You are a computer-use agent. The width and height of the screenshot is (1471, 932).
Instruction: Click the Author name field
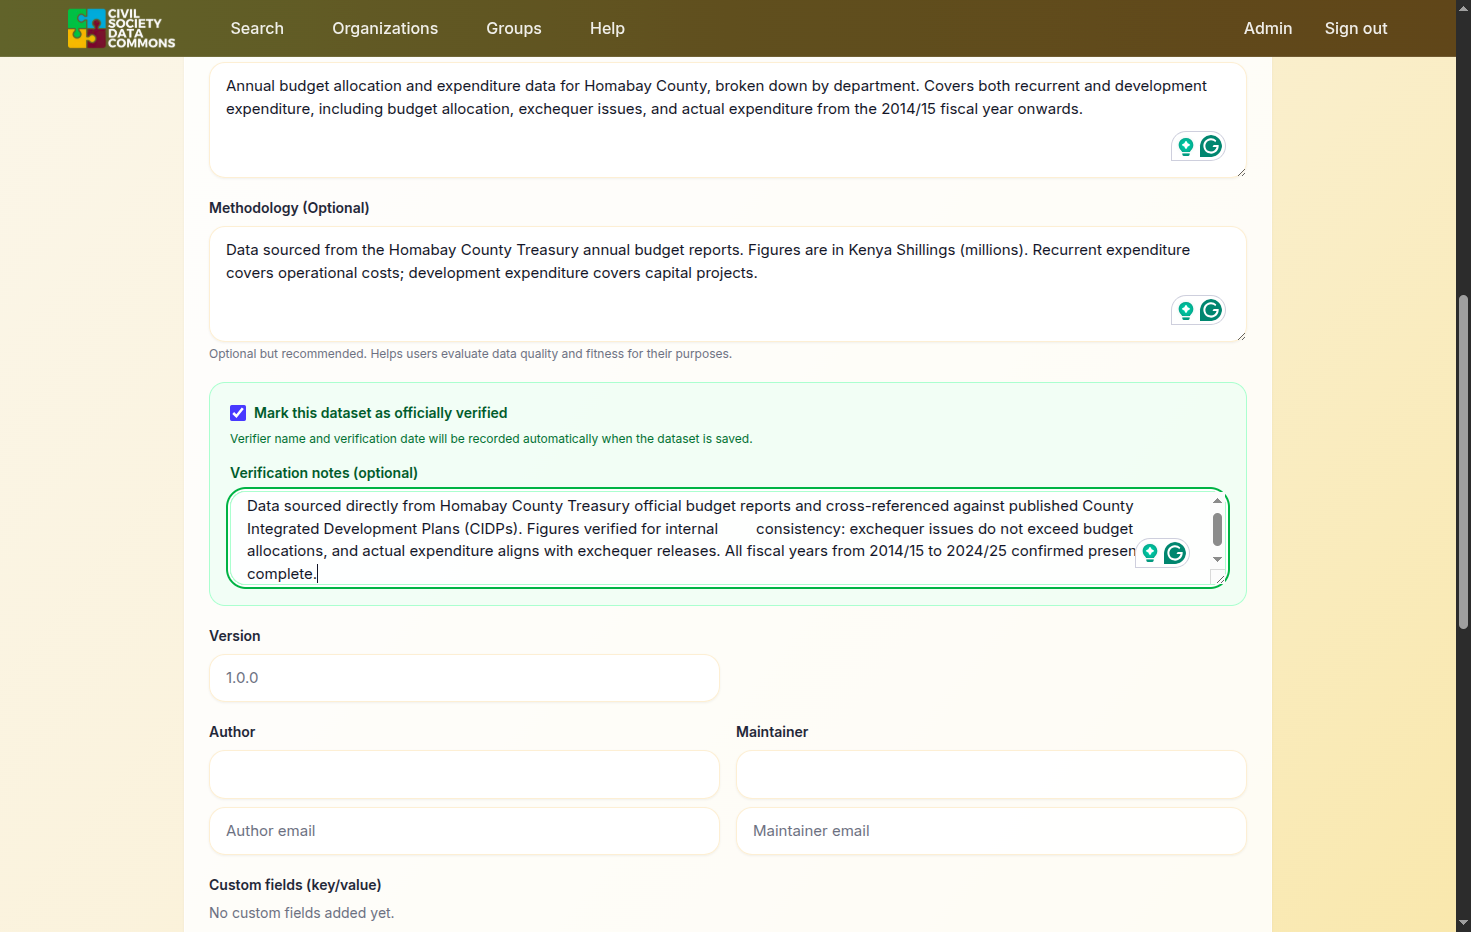[x=464, y=774]
